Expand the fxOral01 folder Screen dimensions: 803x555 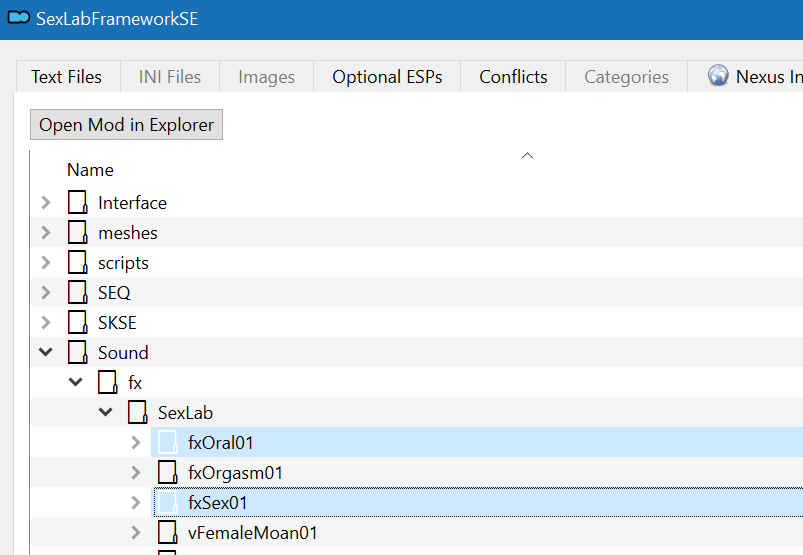click(x=136, y=442)
